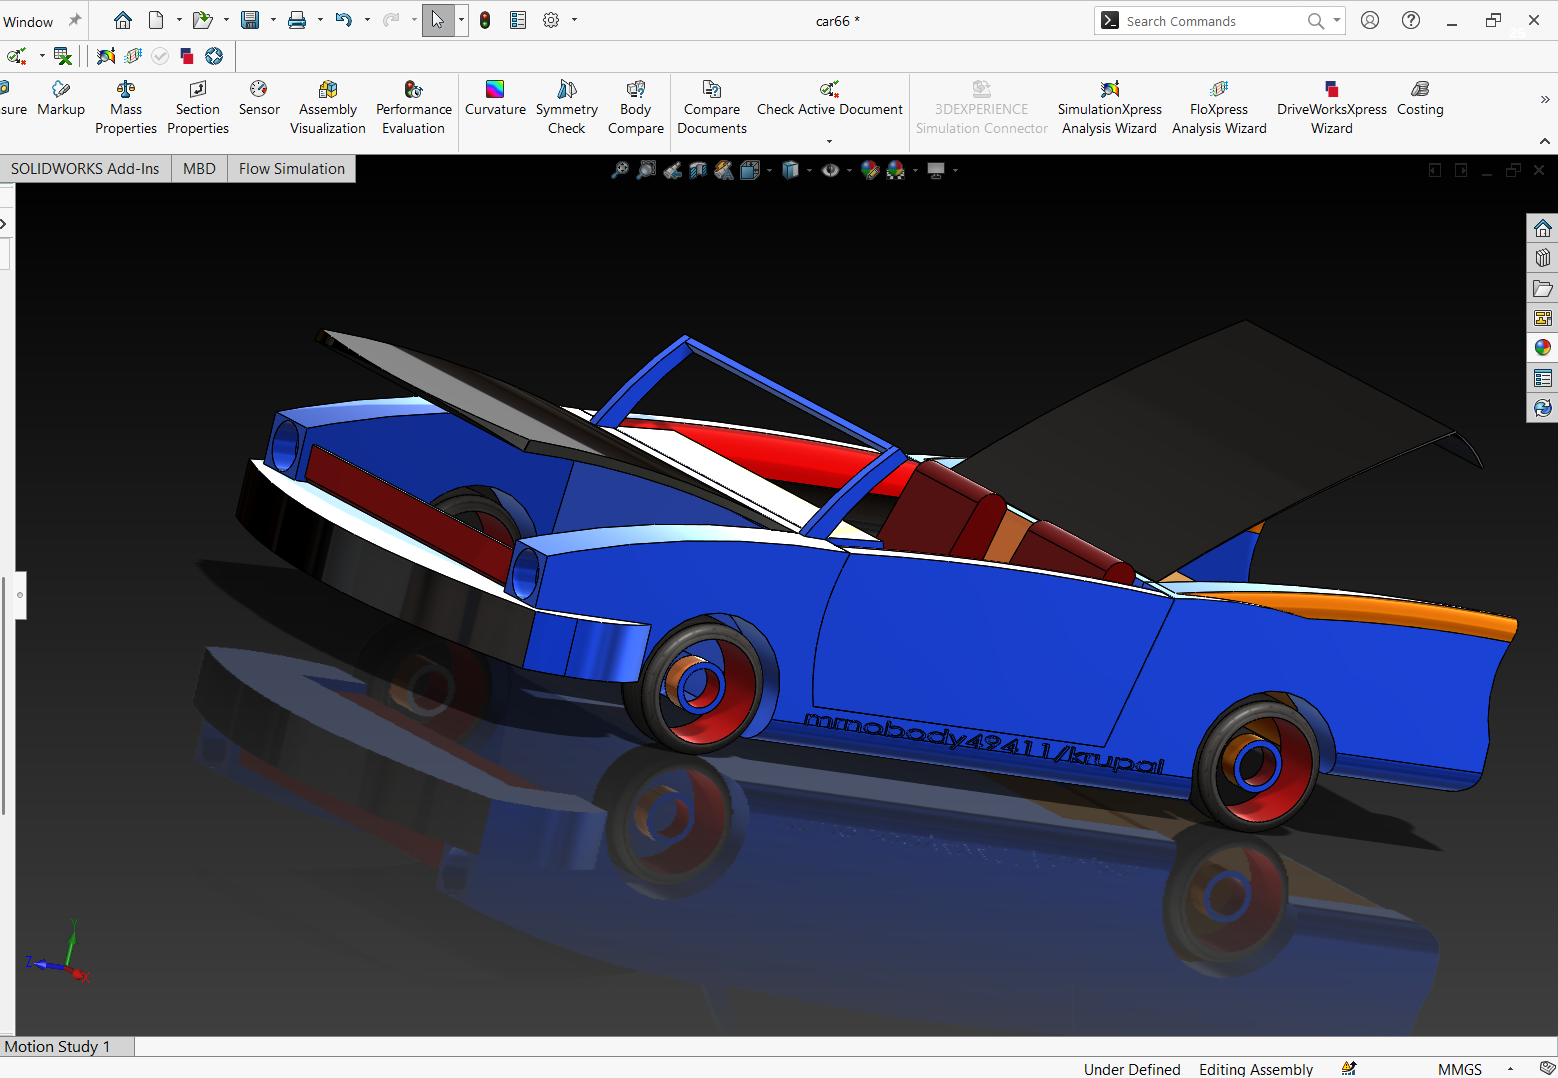The width and height of the screenshot is (1558, 1078).
Task: Toggle the Appearances tab in task pane
Action: coord(1542,348)
